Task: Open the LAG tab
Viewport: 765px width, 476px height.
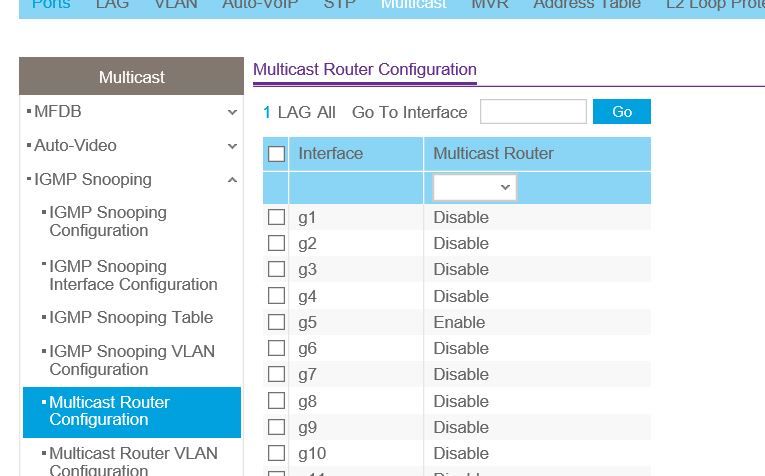Action: tap(112, 4)
